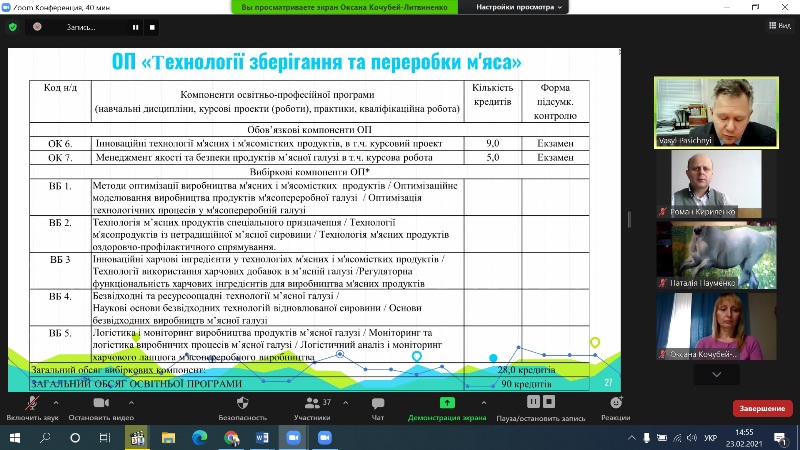
Task: Click the 9,0 credits cell
Action: pos(493,143)
